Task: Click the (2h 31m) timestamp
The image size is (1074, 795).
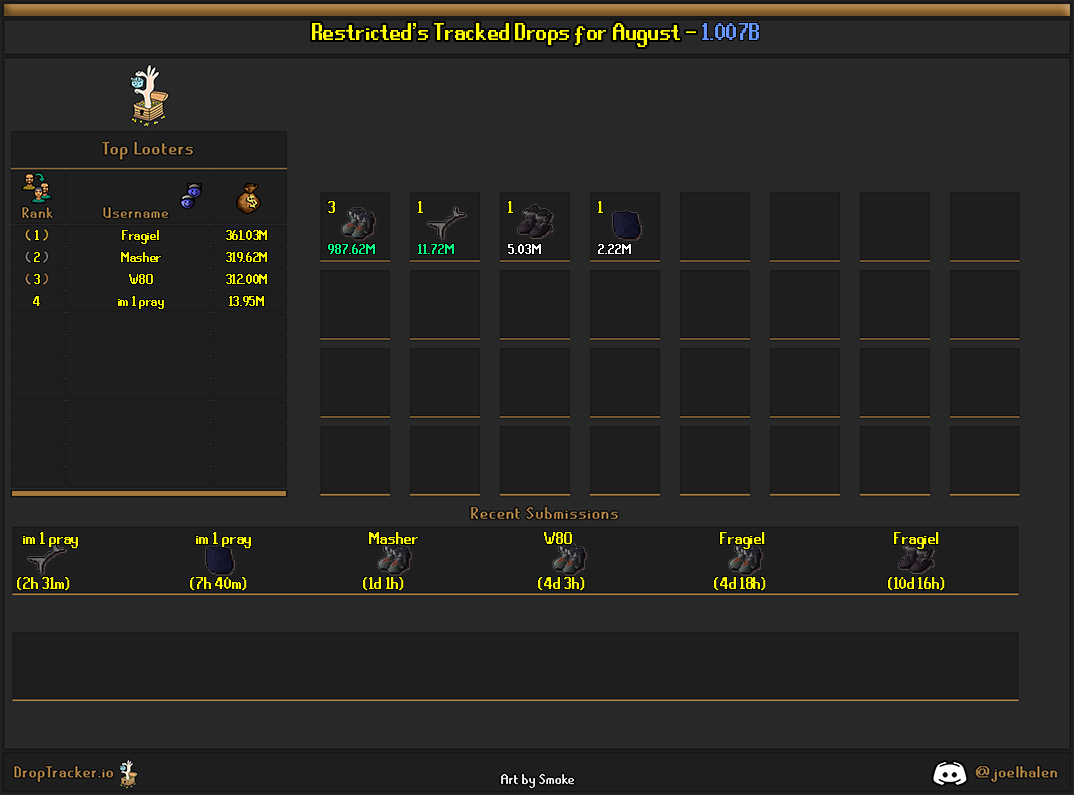Action: pos(43,583)
